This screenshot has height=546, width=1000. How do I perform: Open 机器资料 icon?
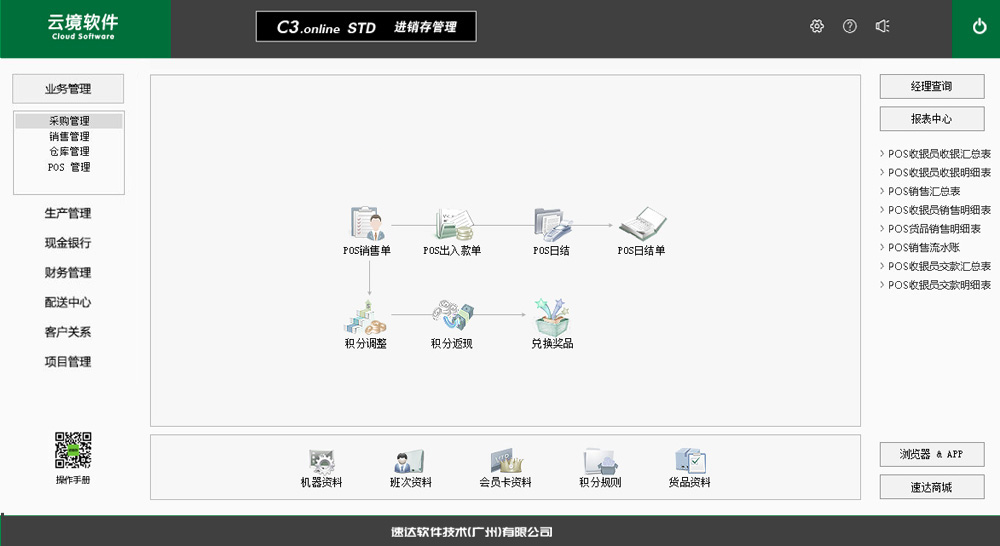click(x=321, y=463)
